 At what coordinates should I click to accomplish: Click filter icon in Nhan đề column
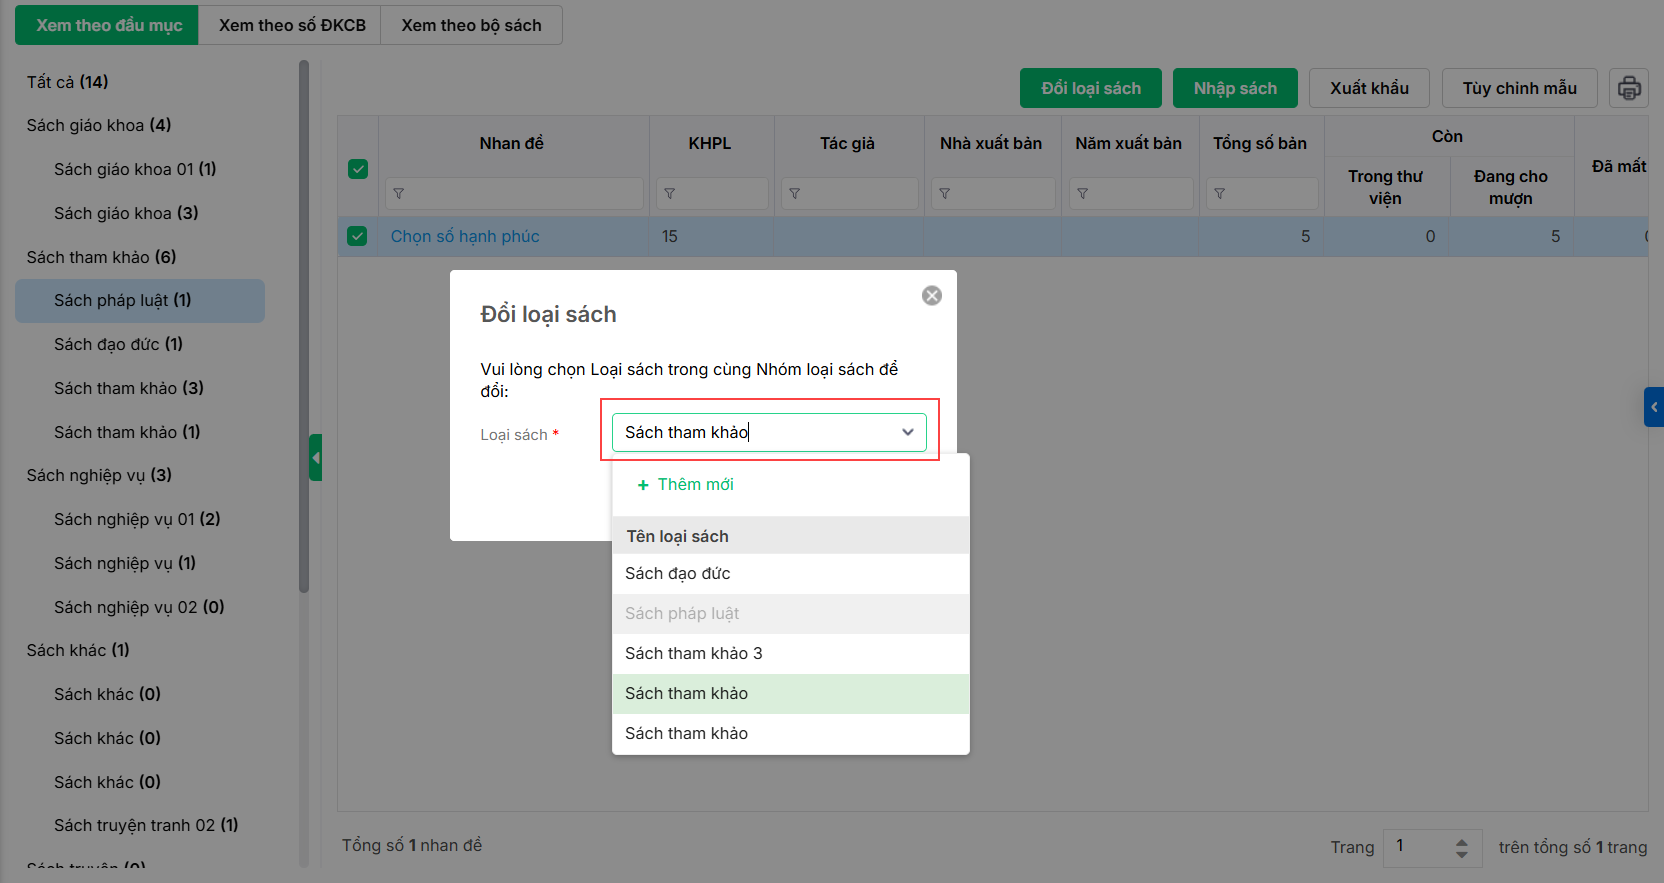399,194
